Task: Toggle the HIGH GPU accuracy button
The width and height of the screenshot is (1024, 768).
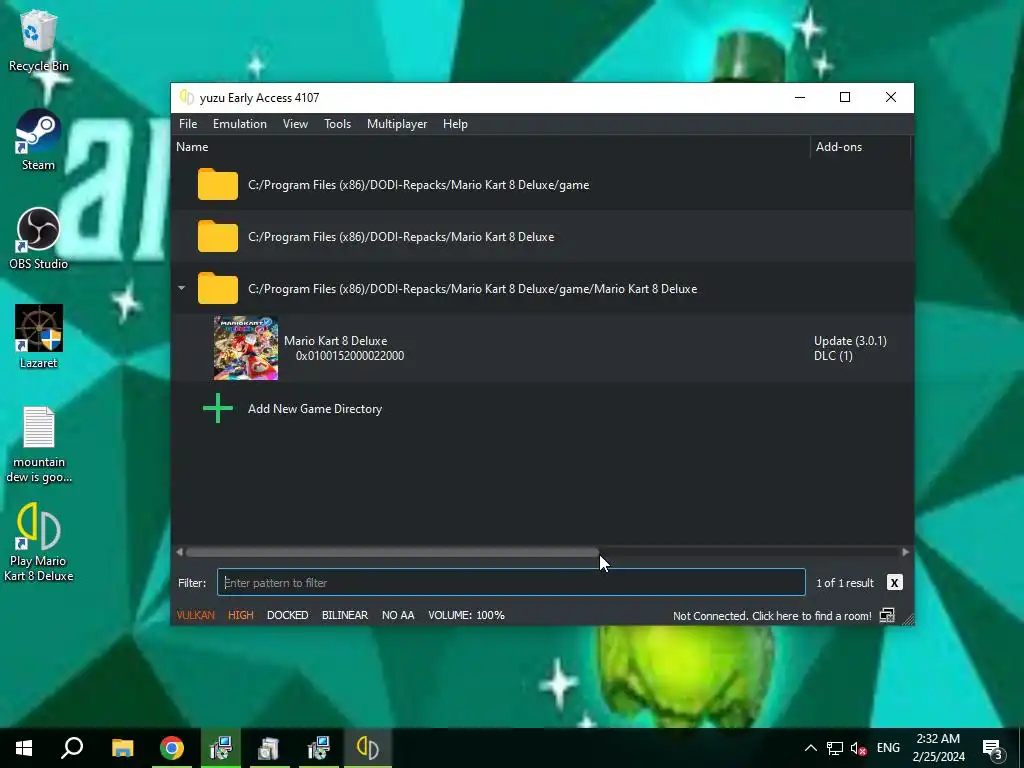Action: [x=240, y=615]
